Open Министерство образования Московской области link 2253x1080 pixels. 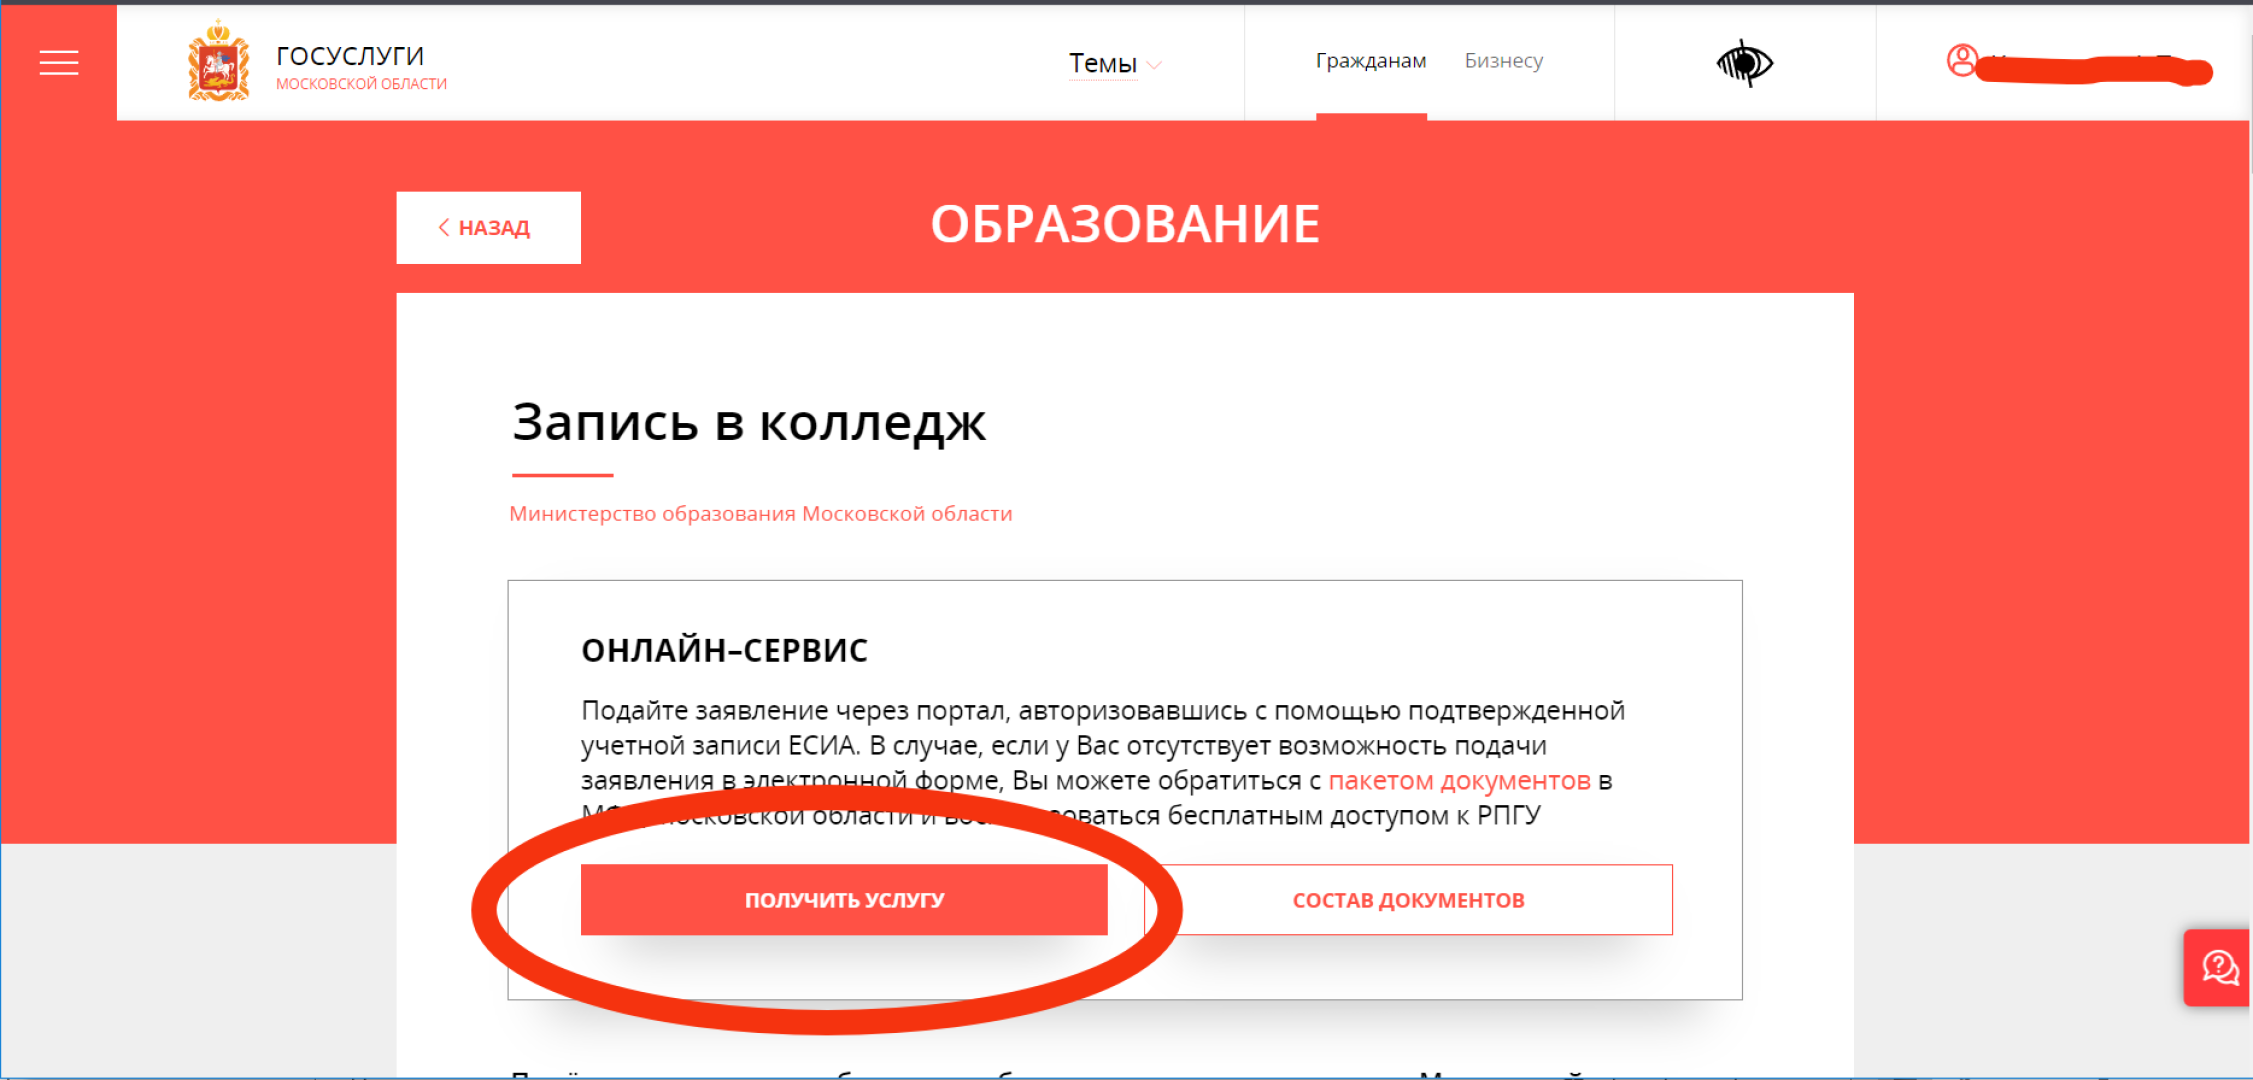(x=761, y=513)
